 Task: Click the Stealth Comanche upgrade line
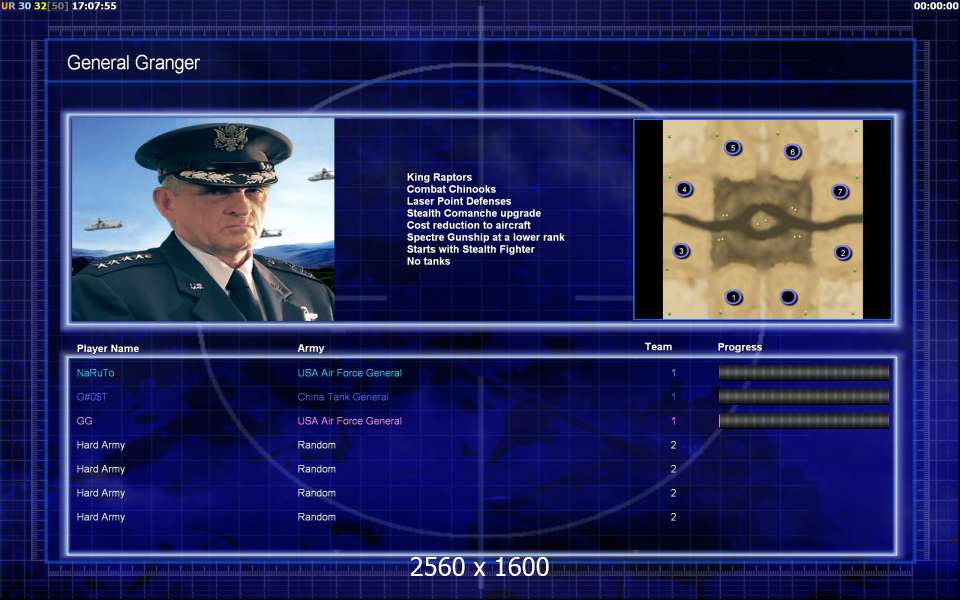(x=474, y=213)
